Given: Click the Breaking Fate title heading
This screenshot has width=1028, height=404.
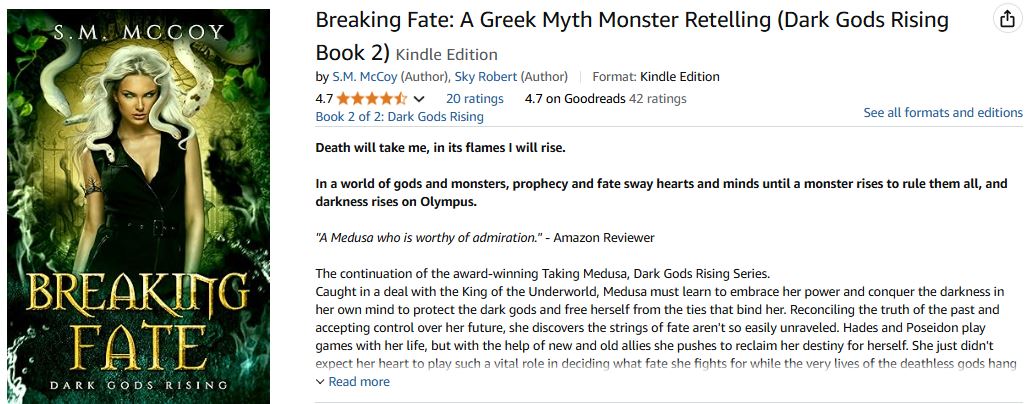Looking at the screenshot, I should (632, 36).
